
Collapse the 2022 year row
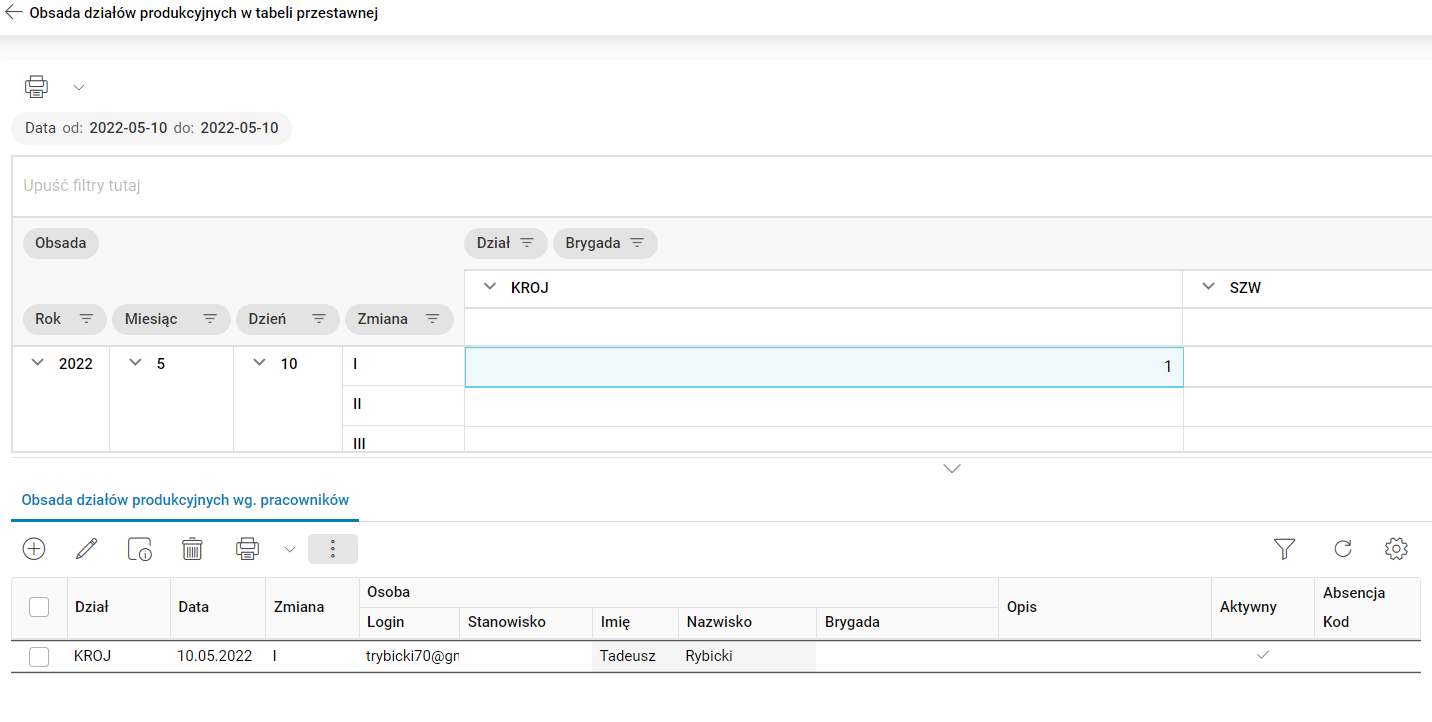[38, 363]
